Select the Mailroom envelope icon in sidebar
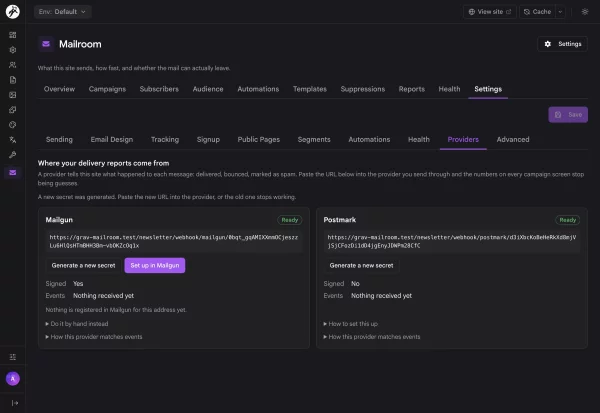This screenshot has height=413, width=600. point(13,172)
